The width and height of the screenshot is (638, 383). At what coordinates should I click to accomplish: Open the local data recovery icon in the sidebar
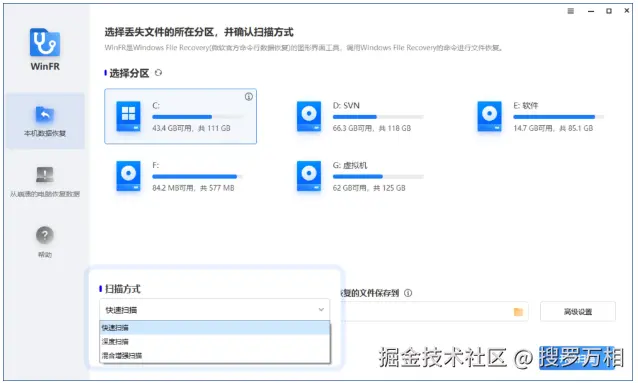pos(45,114)
